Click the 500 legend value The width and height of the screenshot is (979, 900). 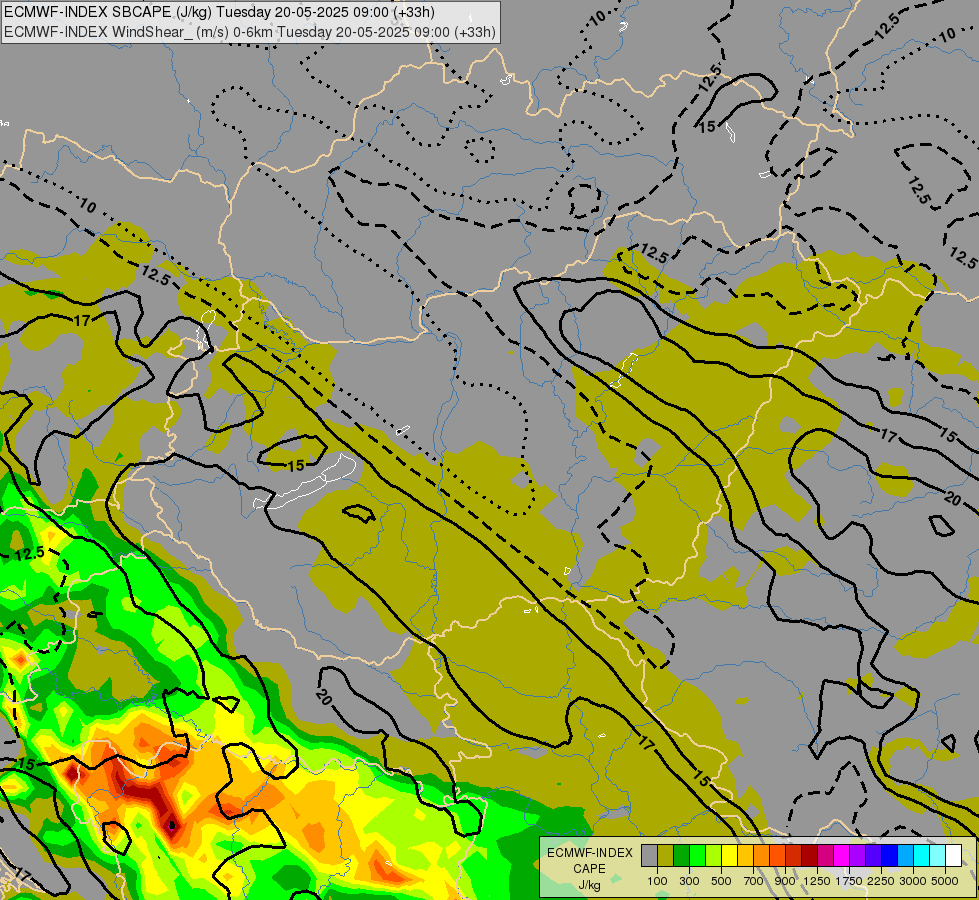click(x=721, y=881)
